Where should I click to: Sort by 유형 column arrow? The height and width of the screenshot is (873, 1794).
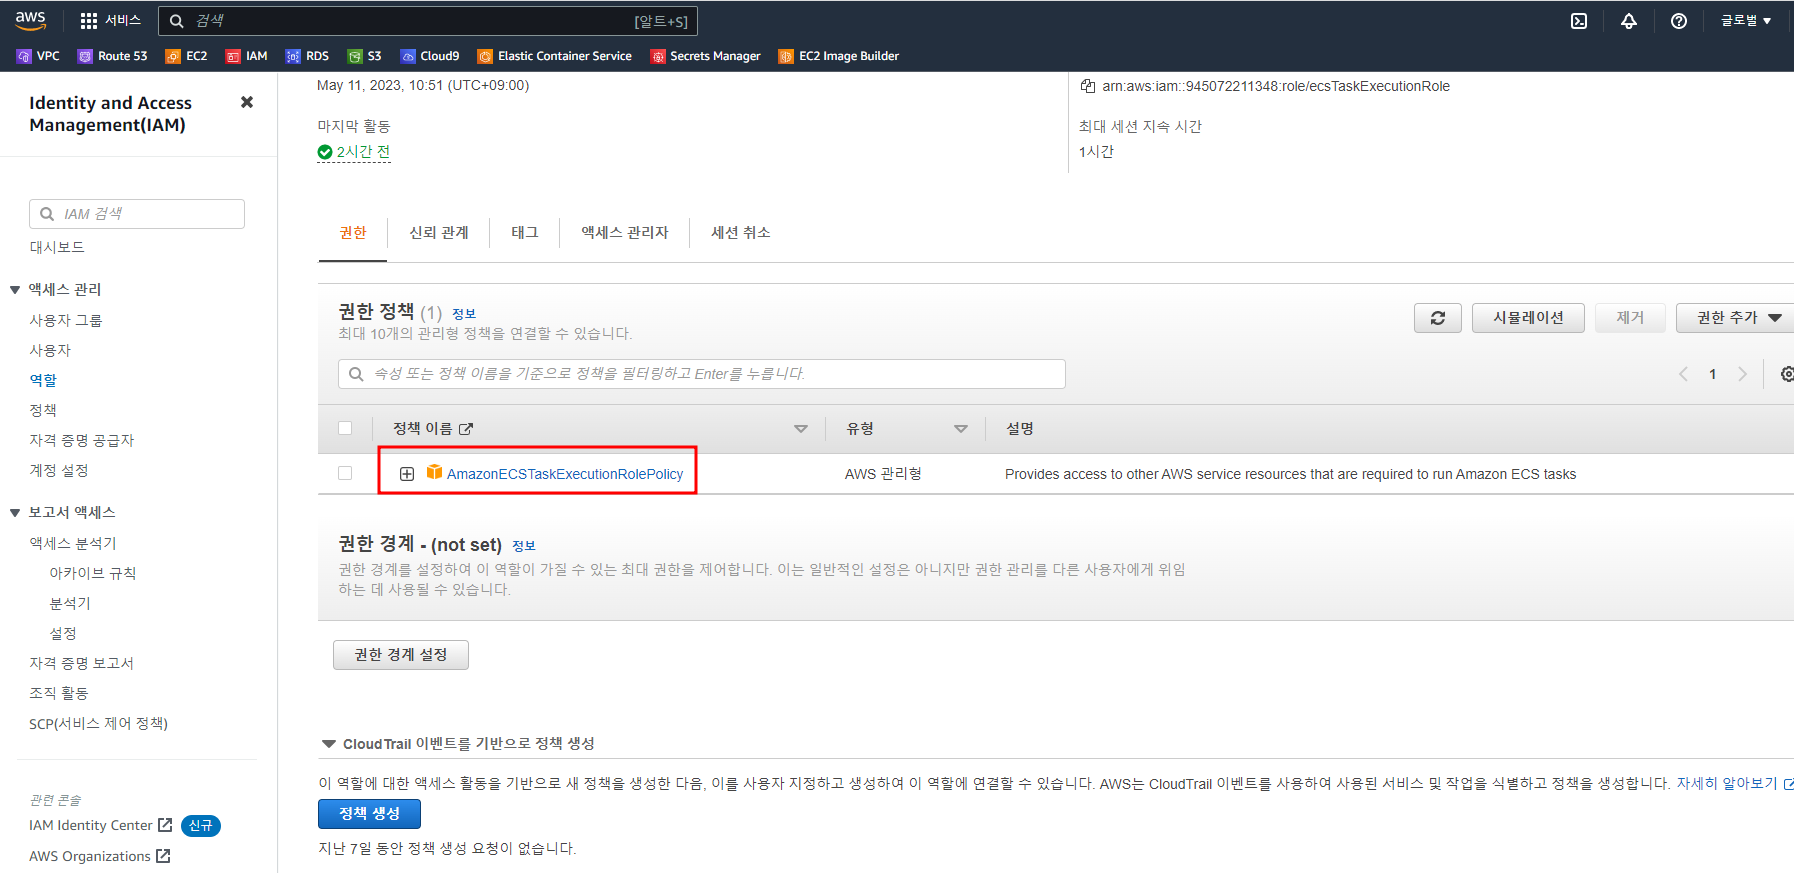(961, 429)
